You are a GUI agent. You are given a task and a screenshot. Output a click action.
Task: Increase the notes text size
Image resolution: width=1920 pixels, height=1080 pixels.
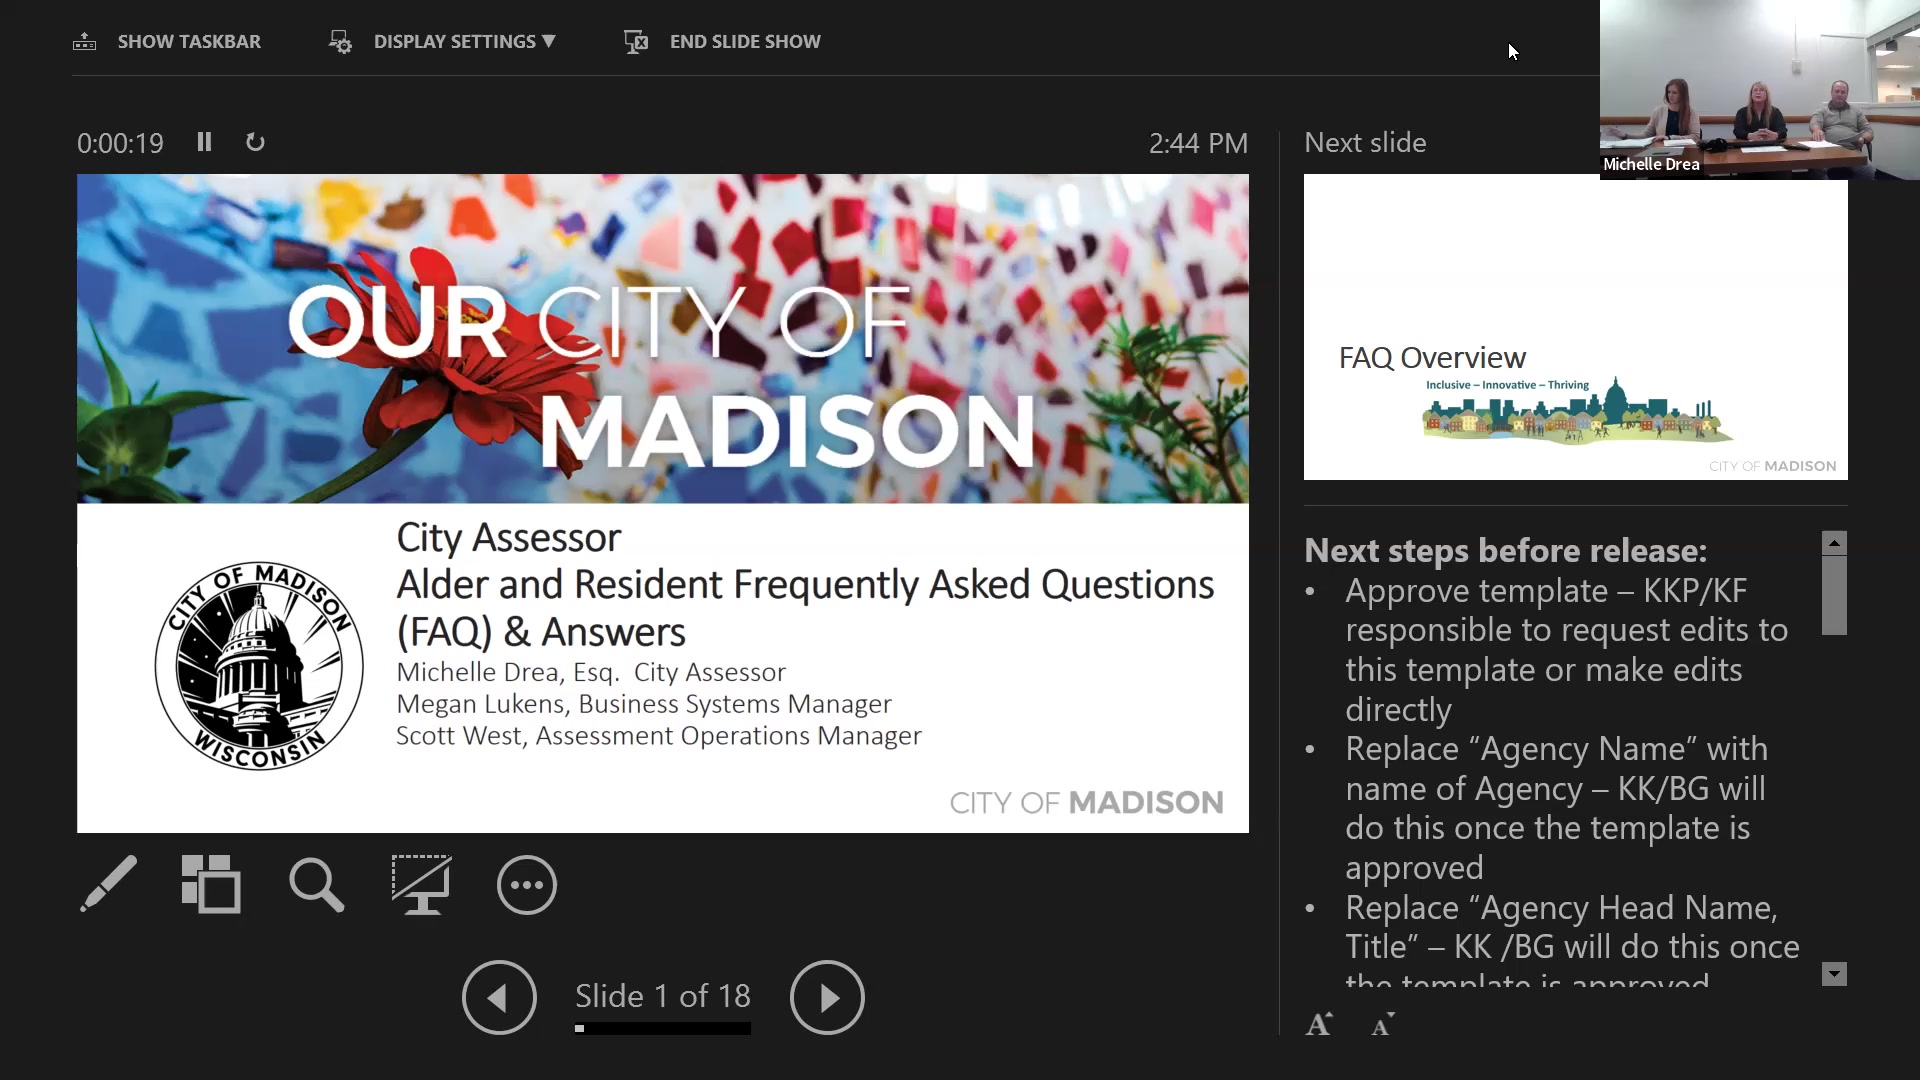click(1319, 1024)
